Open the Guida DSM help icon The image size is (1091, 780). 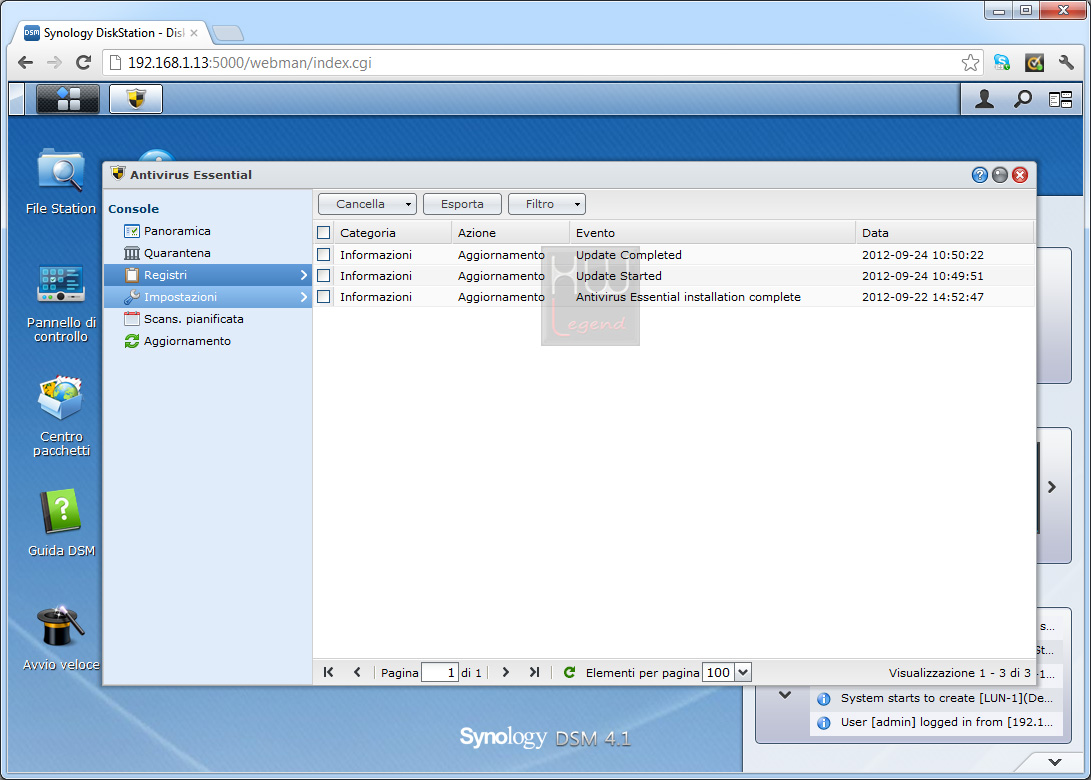61,523
